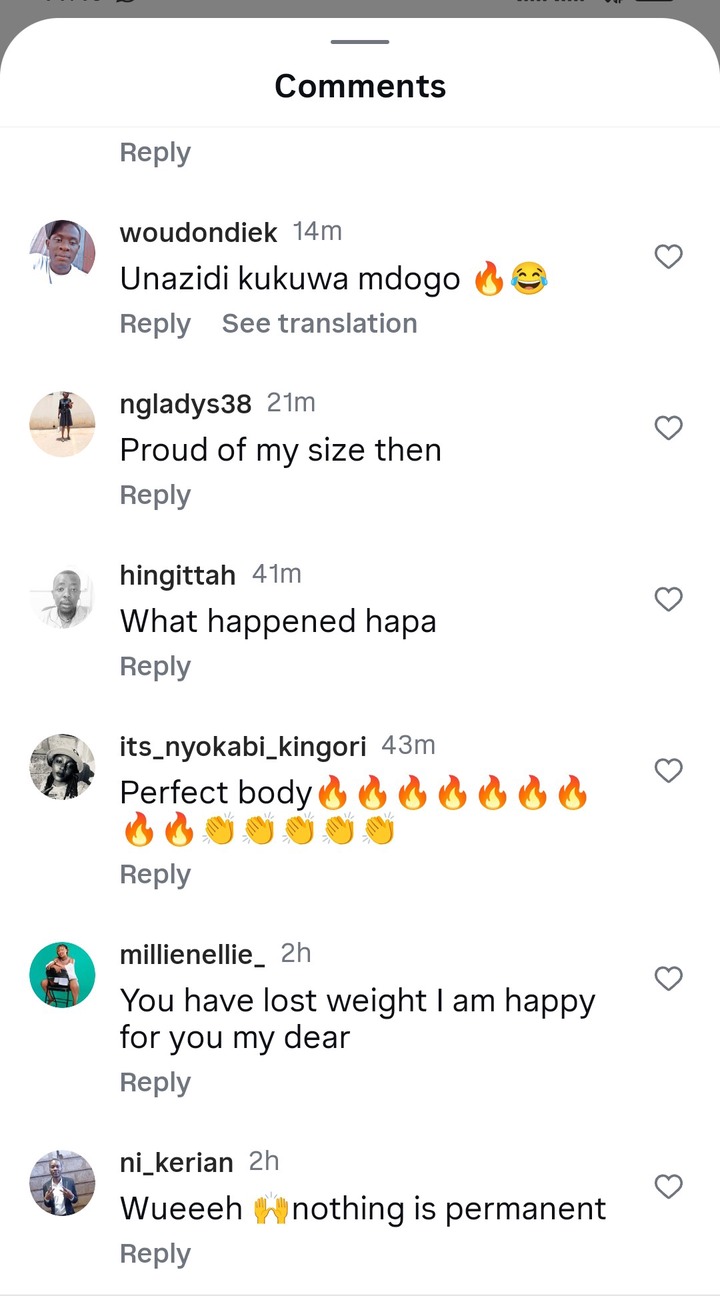Screen dimensions: 720x1308
Task: See translation of woudondiek's comment
Action: click(x=319, y=324)
